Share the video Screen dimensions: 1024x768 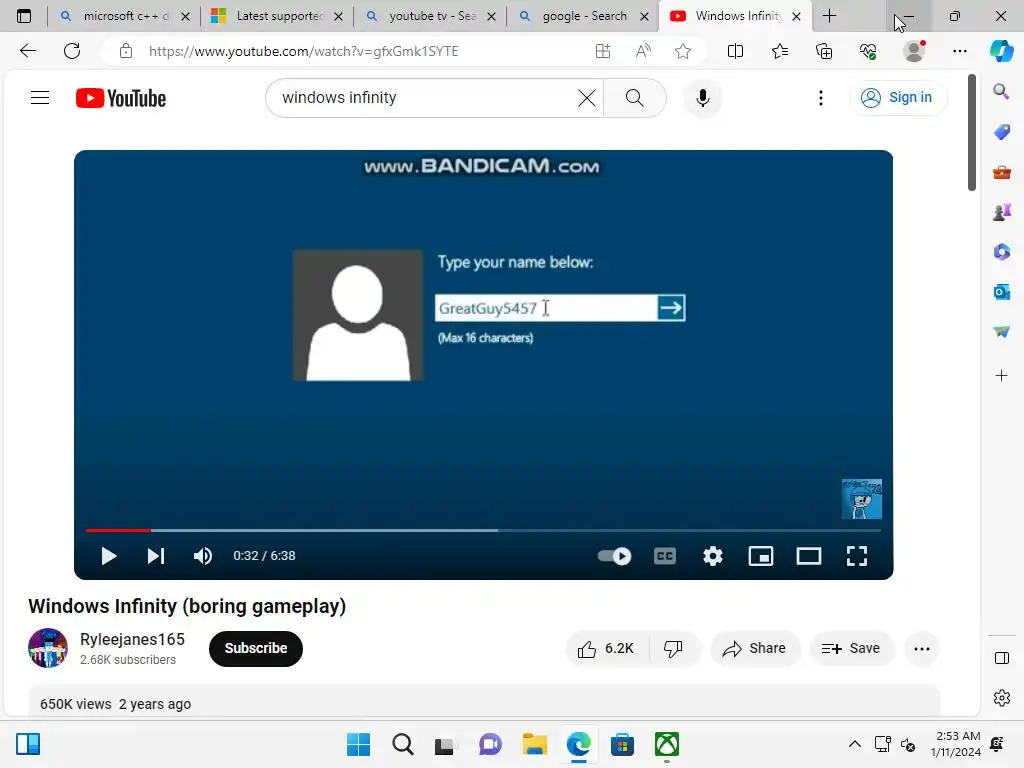pos(754,648)
